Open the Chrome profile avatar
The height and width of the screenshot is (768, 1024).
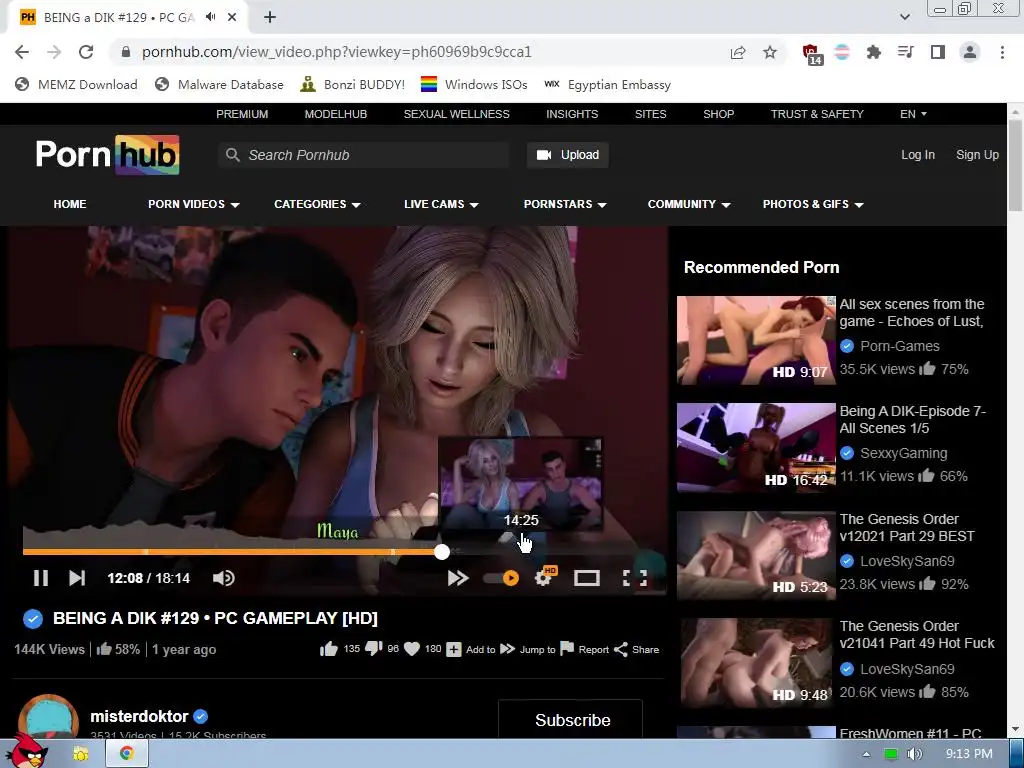pos(970,52)
